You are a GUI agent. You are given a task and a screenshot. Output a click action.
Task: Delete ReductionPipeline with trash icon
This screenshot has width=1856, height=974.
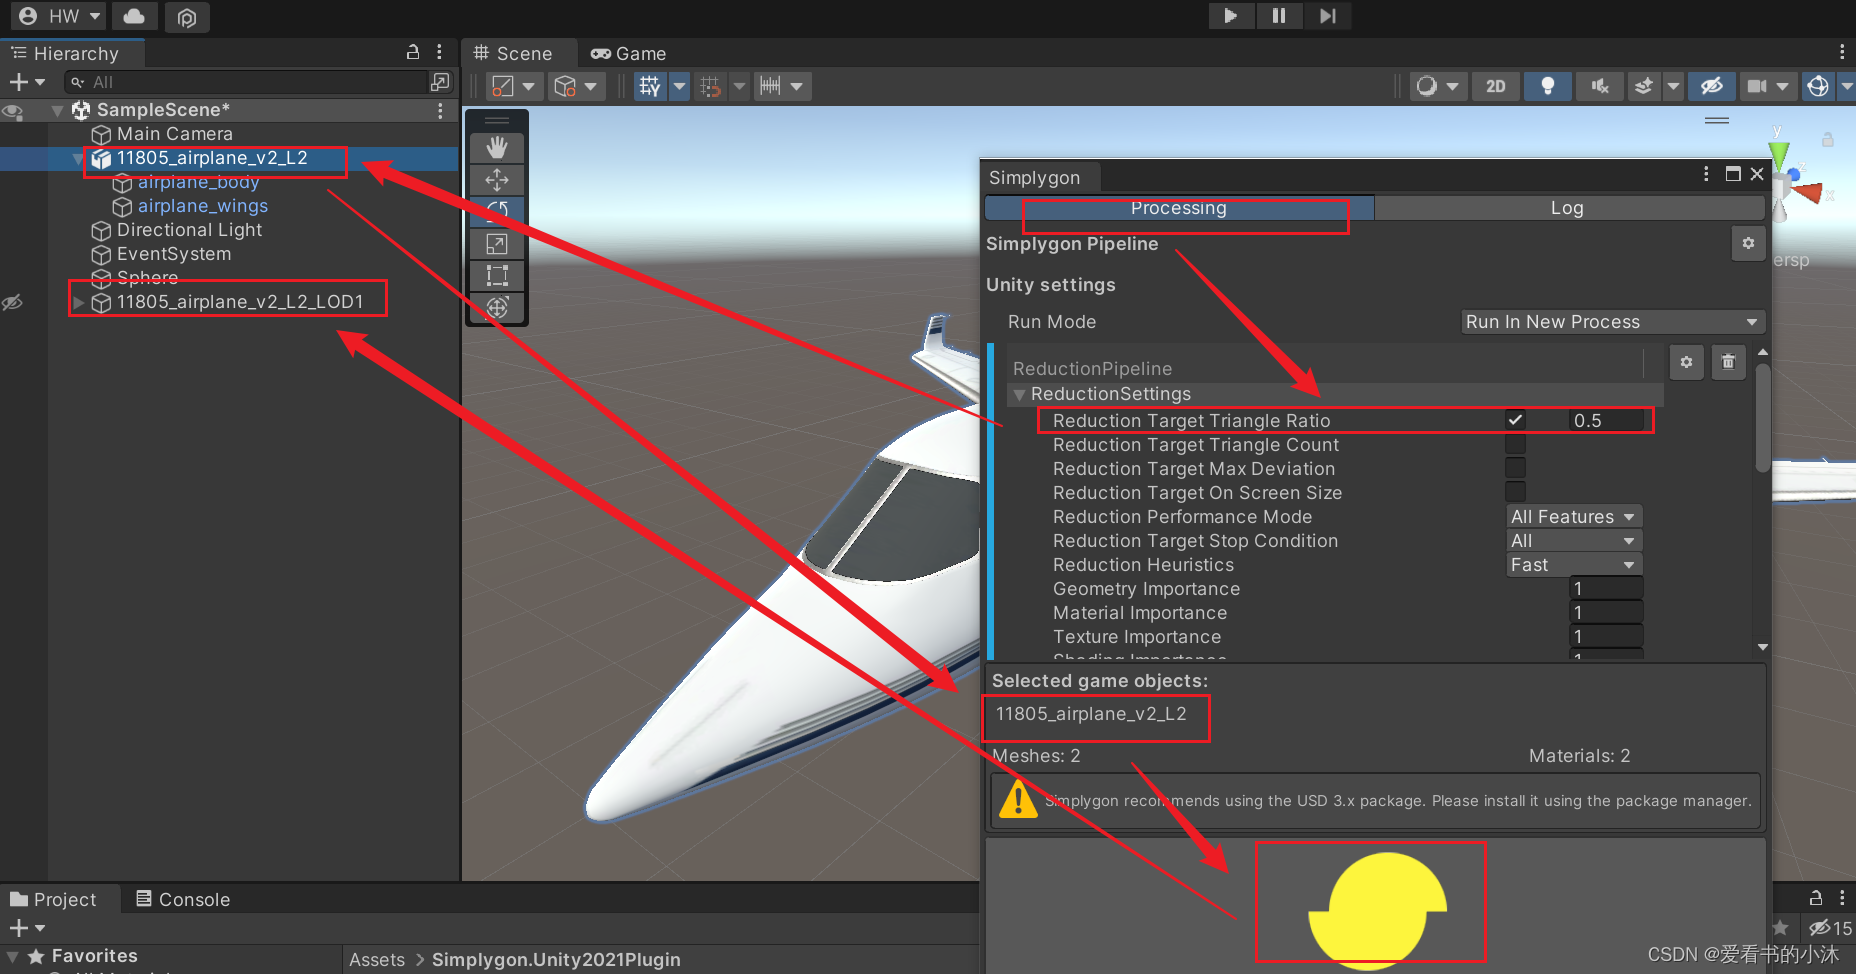tap(1728, 362)
